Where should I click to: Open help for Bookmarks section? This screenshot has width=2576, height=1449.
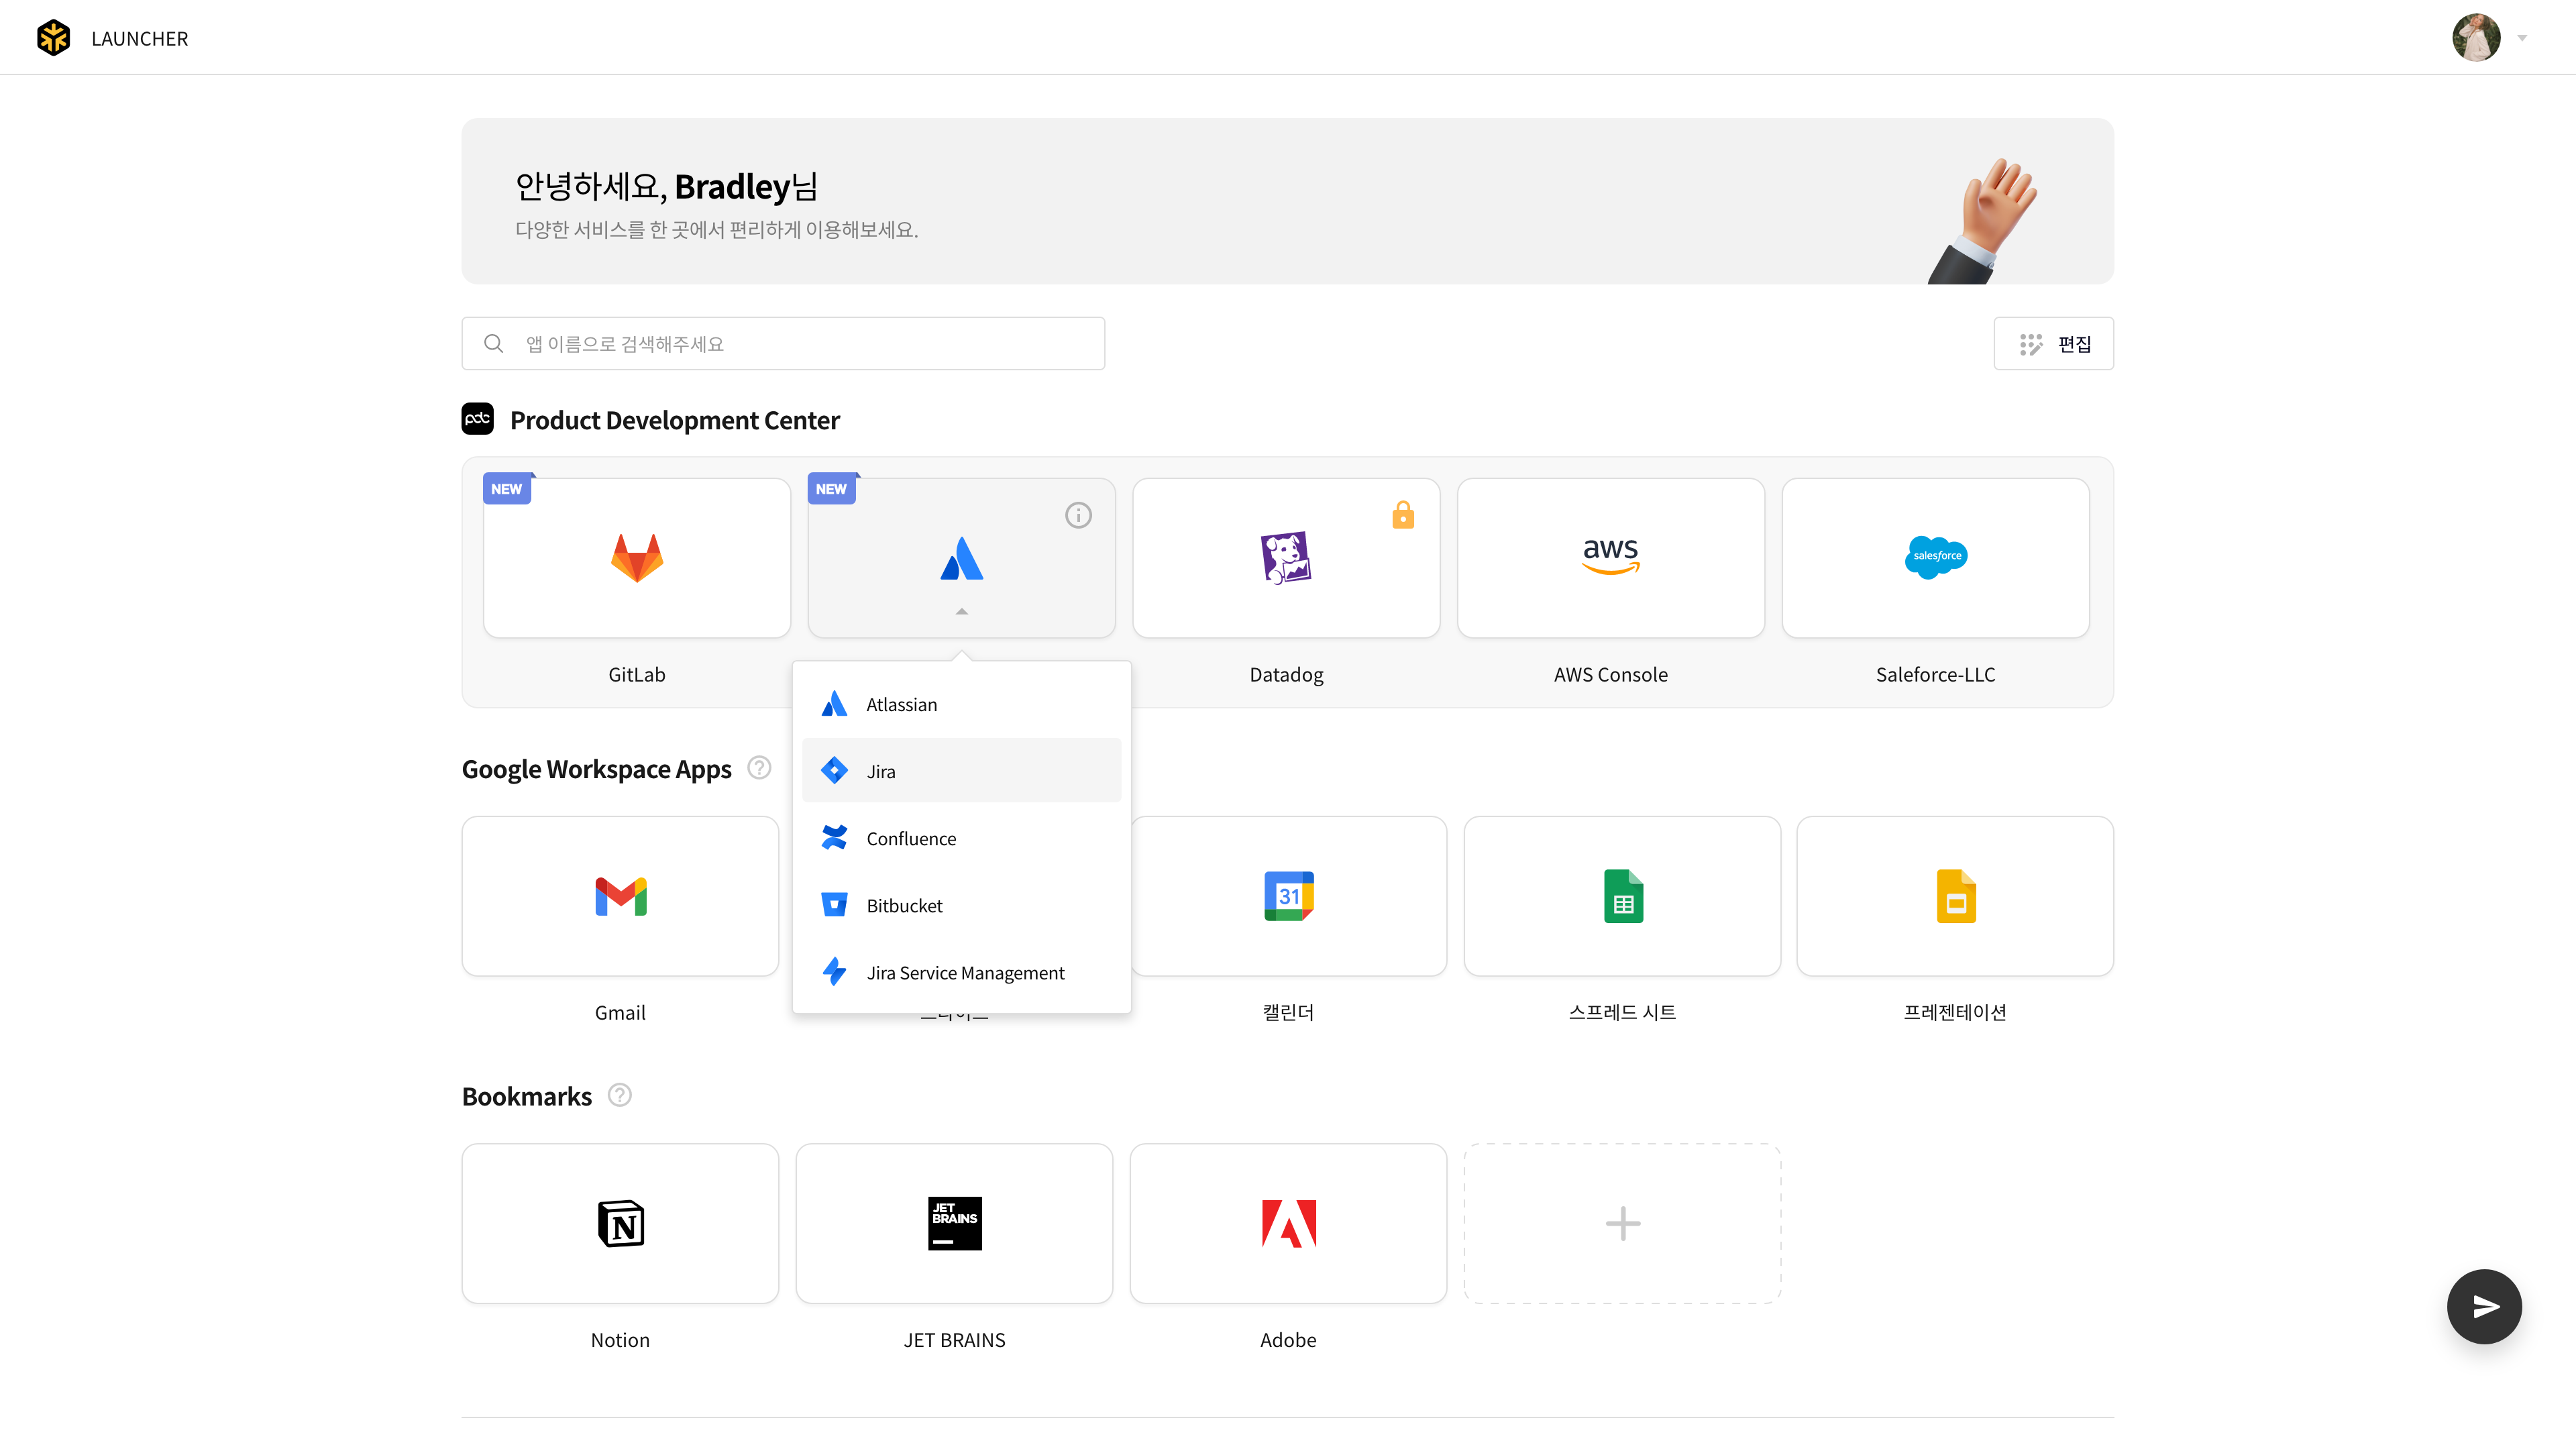(x=620, y=1095)
